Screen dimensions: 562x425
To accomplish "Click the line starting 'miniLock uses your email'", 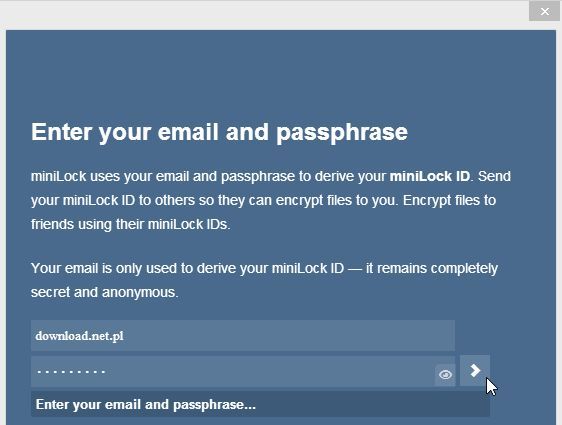I will pyautogui.click(x=271, y=177).
